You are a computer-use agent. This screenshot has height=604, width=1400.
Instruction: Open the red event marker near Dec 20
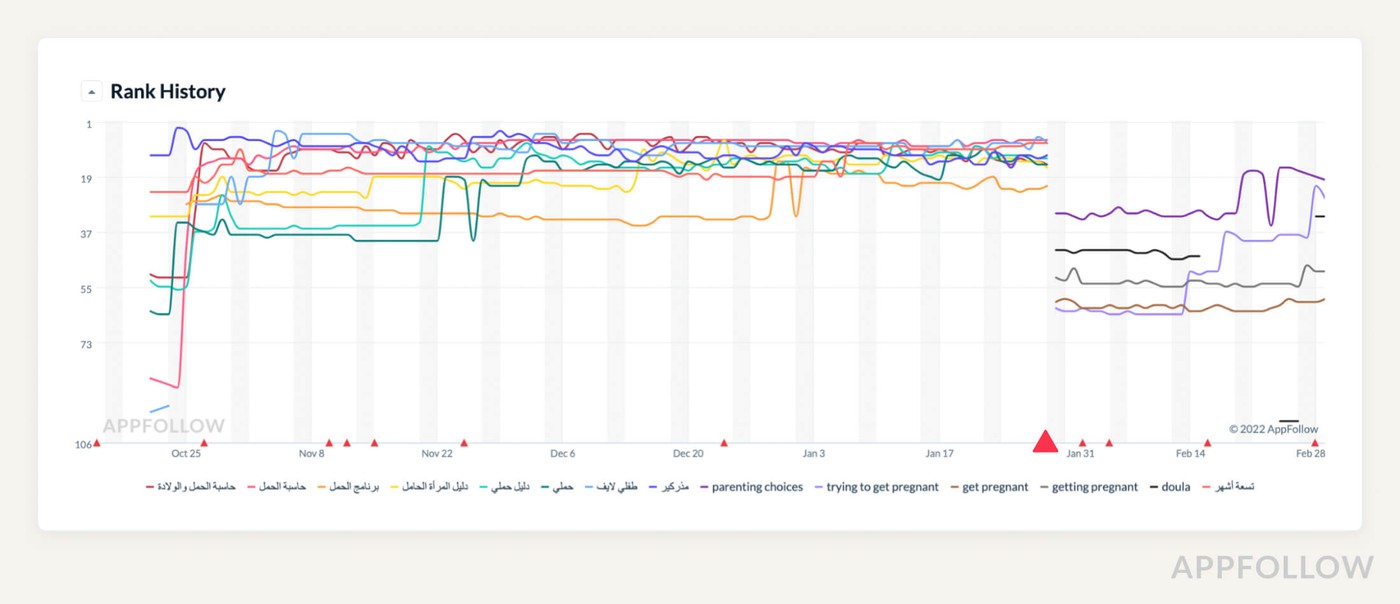724,442
